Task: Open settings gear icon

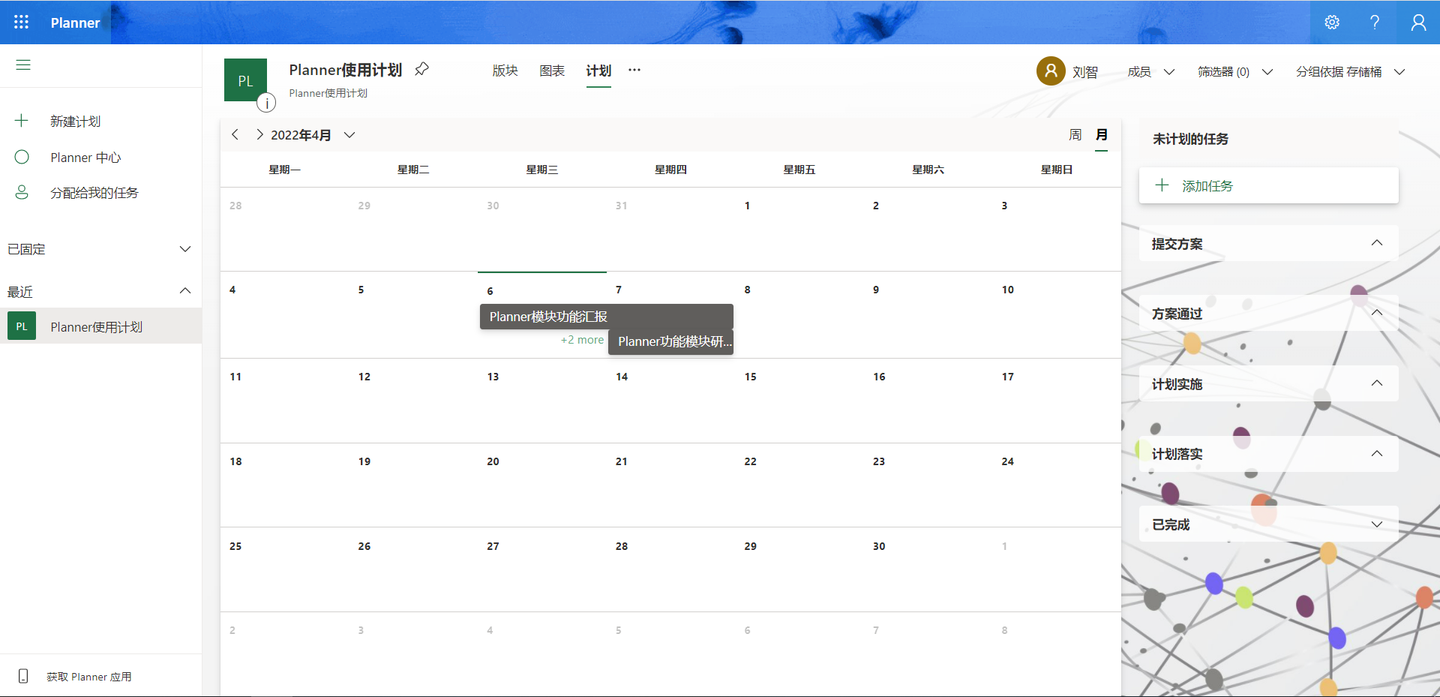Action: click(1332, 22)
